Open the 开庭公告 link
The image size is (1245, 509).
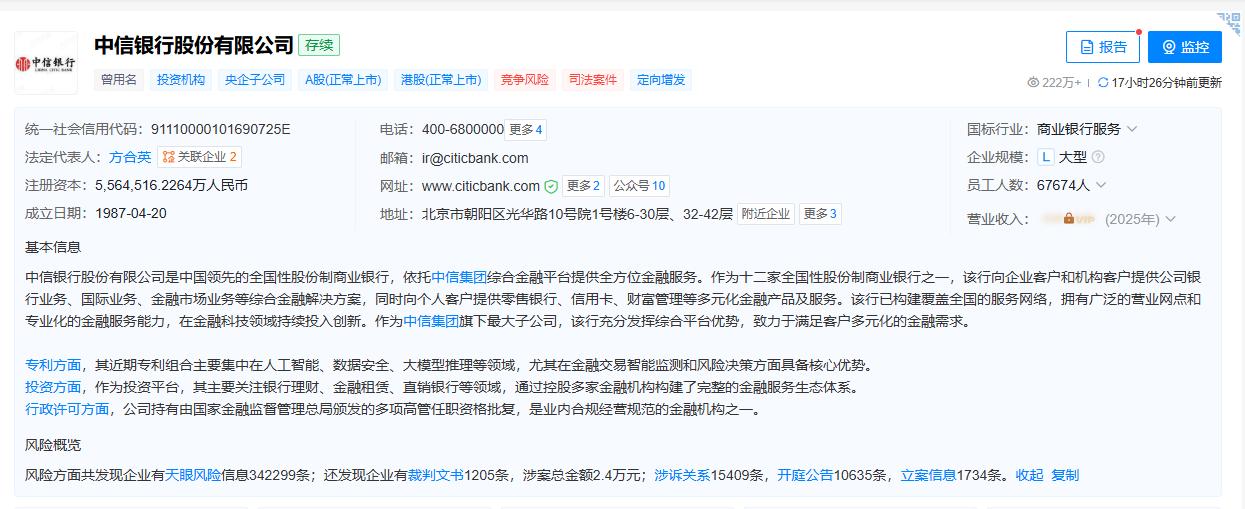(805, 475)
